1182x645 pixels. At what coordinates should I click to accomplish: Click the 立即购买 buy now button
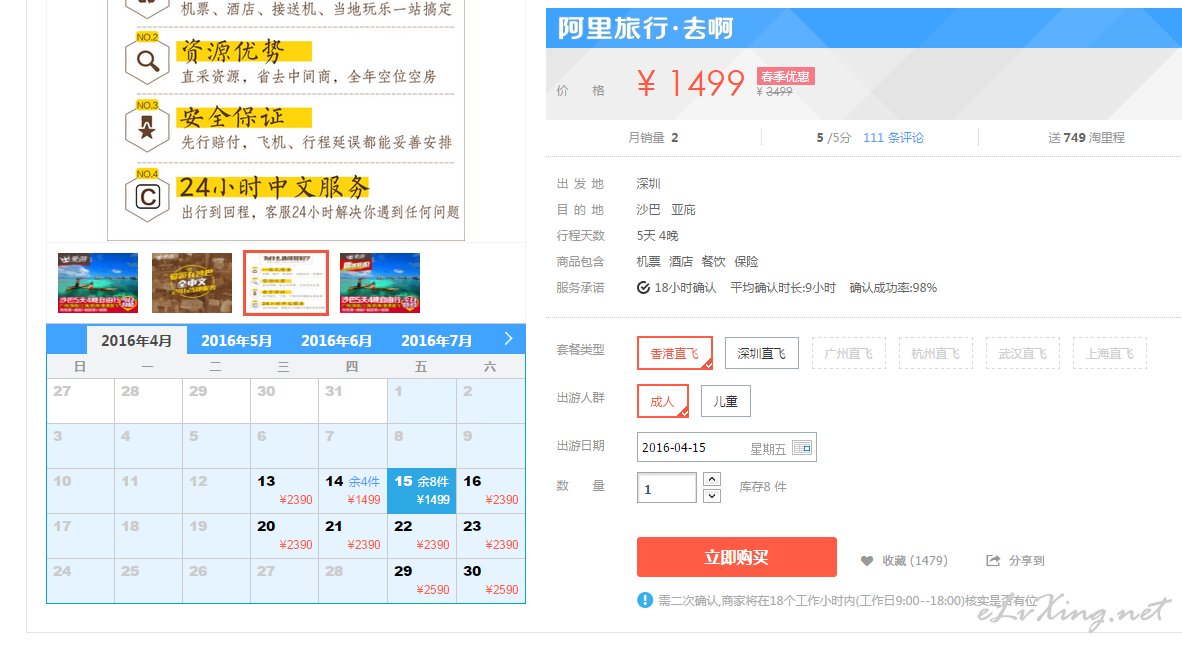point(736,557)
